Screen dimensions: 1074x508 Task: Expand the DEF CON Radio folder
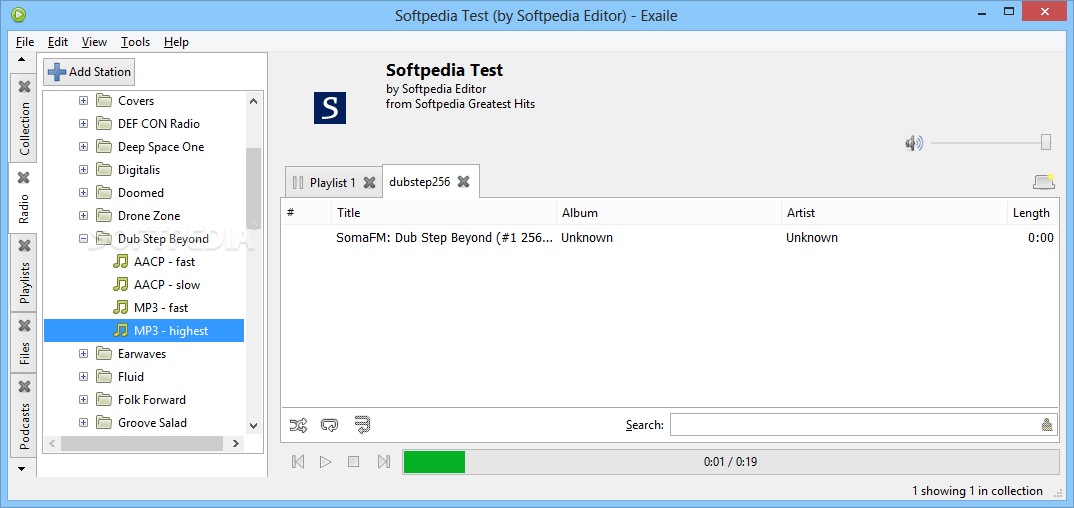(x=84, y=124)
